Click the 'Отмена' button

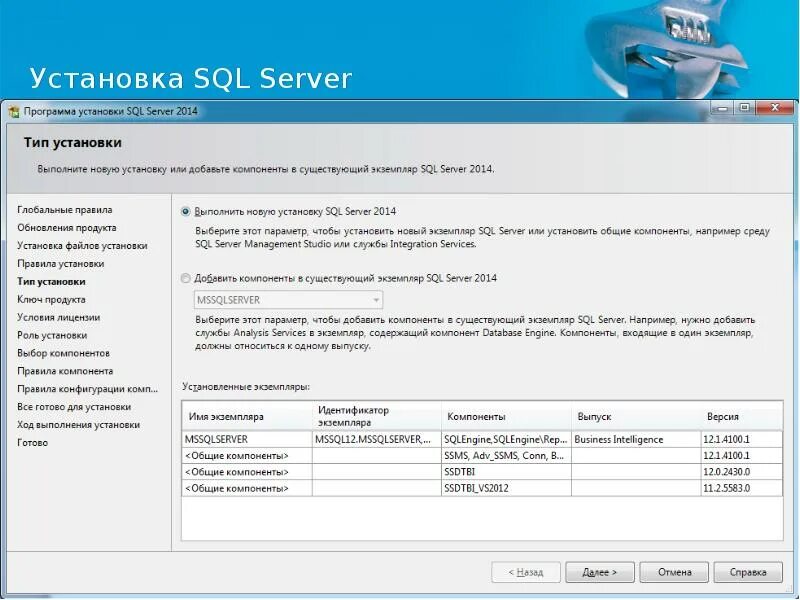(x=674, y=572)
